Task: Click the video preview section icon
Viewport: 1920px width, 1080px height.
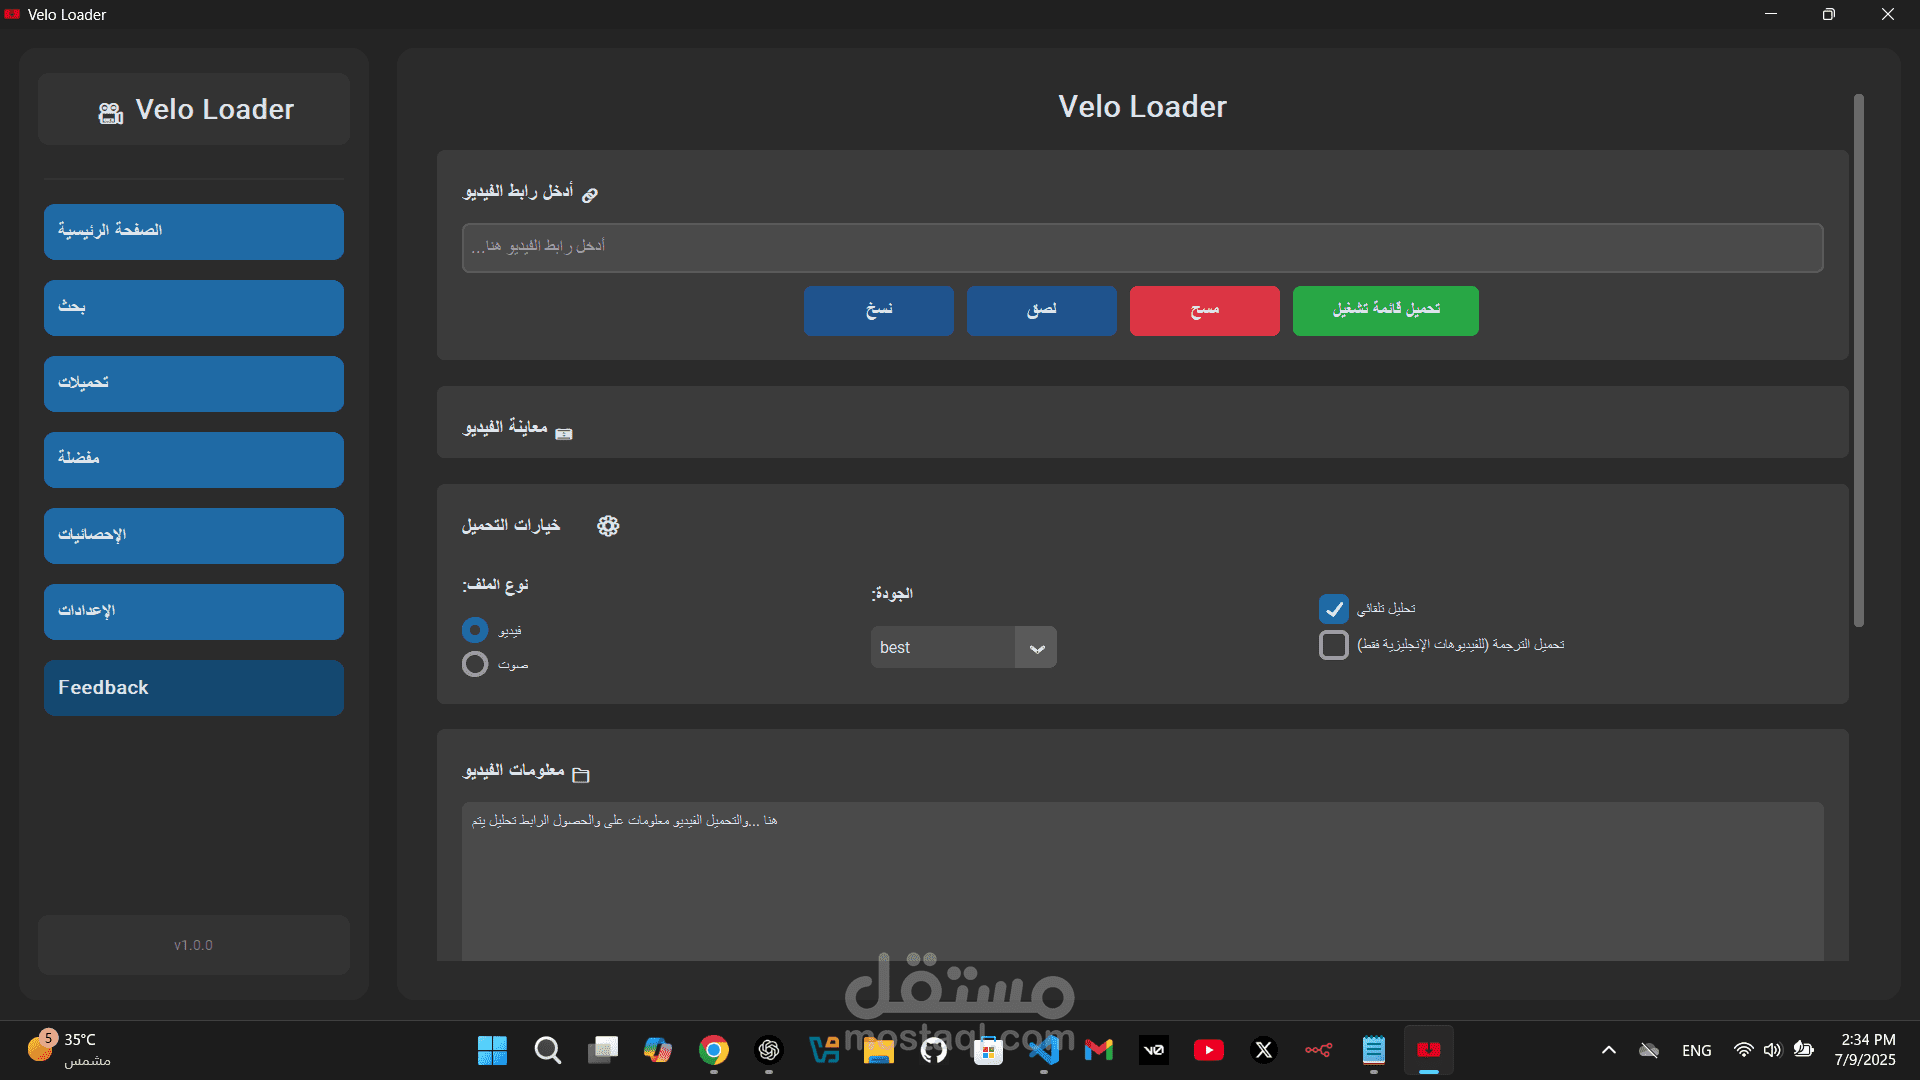Action: [564, 433]
